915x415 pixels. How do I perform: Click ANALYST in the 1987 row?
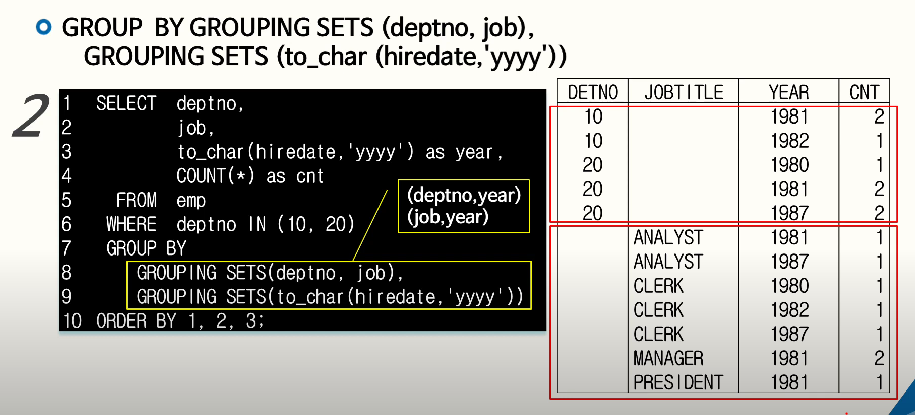pos(668,261)
